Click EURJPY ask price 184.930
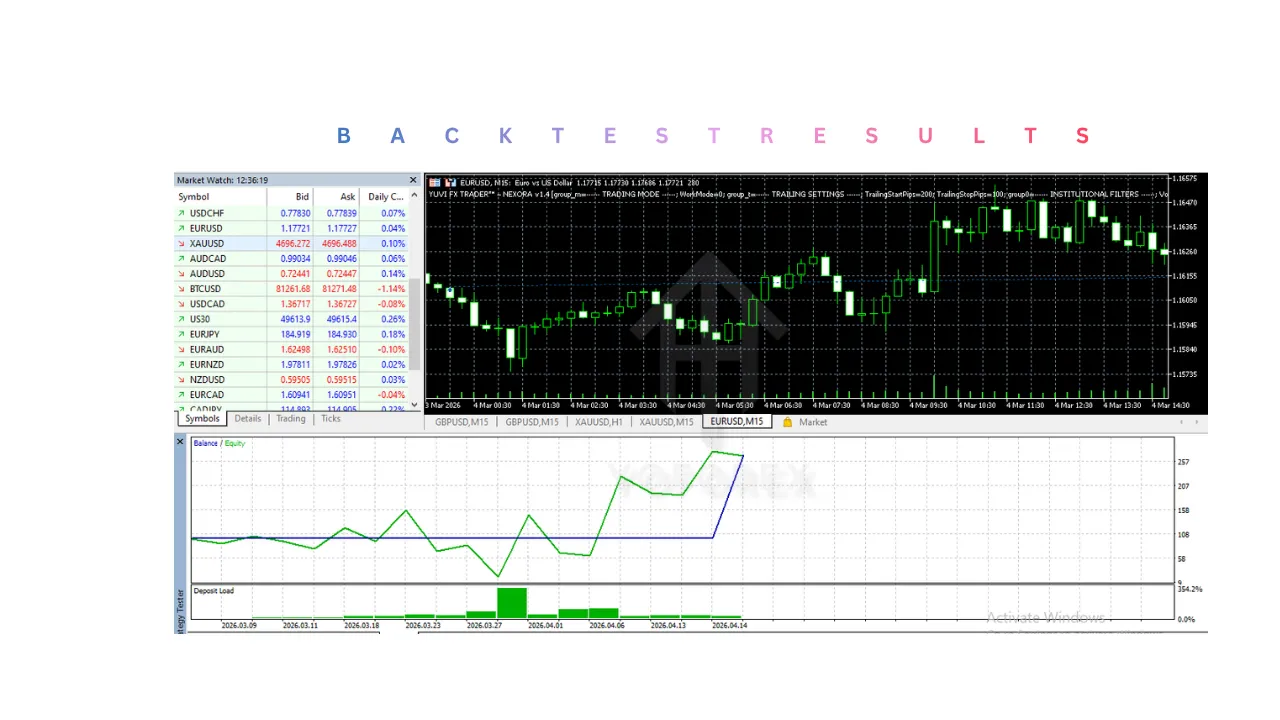The height and width of the screenshot is (720, 1280). [341, 334]
